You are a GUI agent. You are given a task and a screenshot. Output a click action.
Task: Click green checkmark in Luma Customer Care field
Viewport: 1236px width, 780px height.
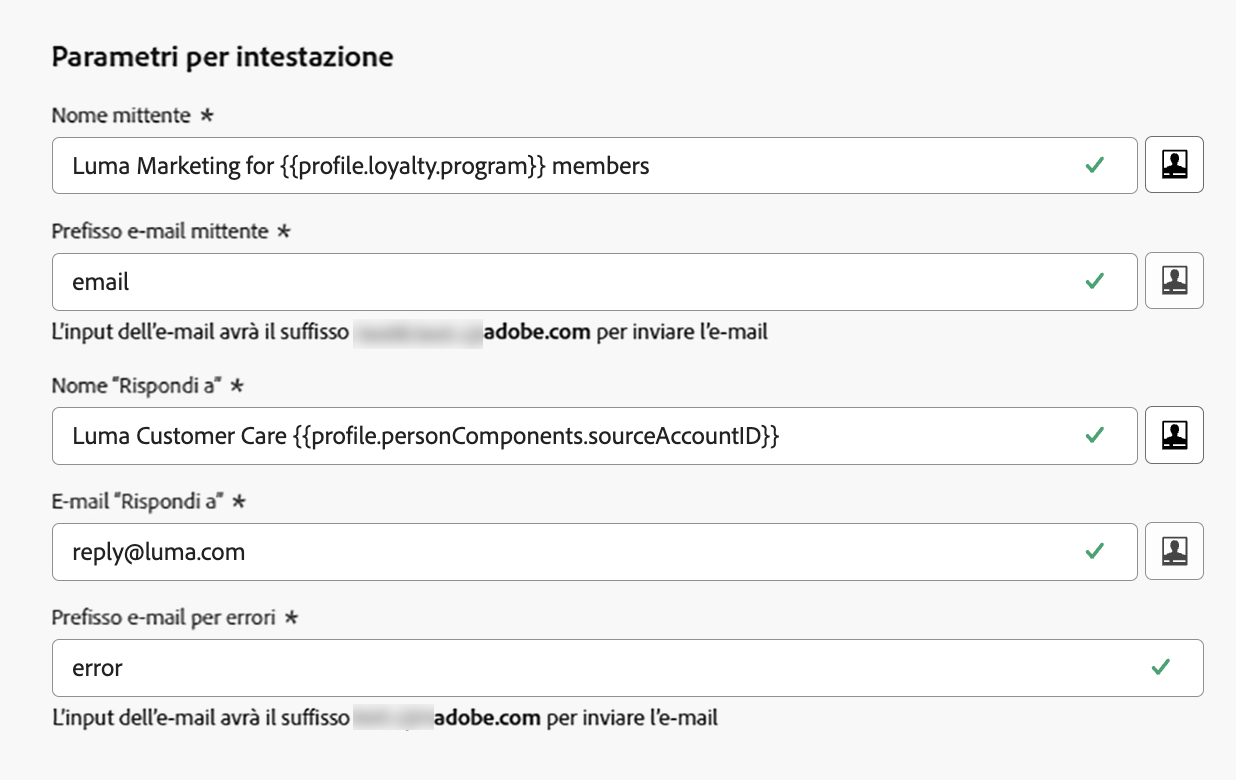click(1095, 435)
